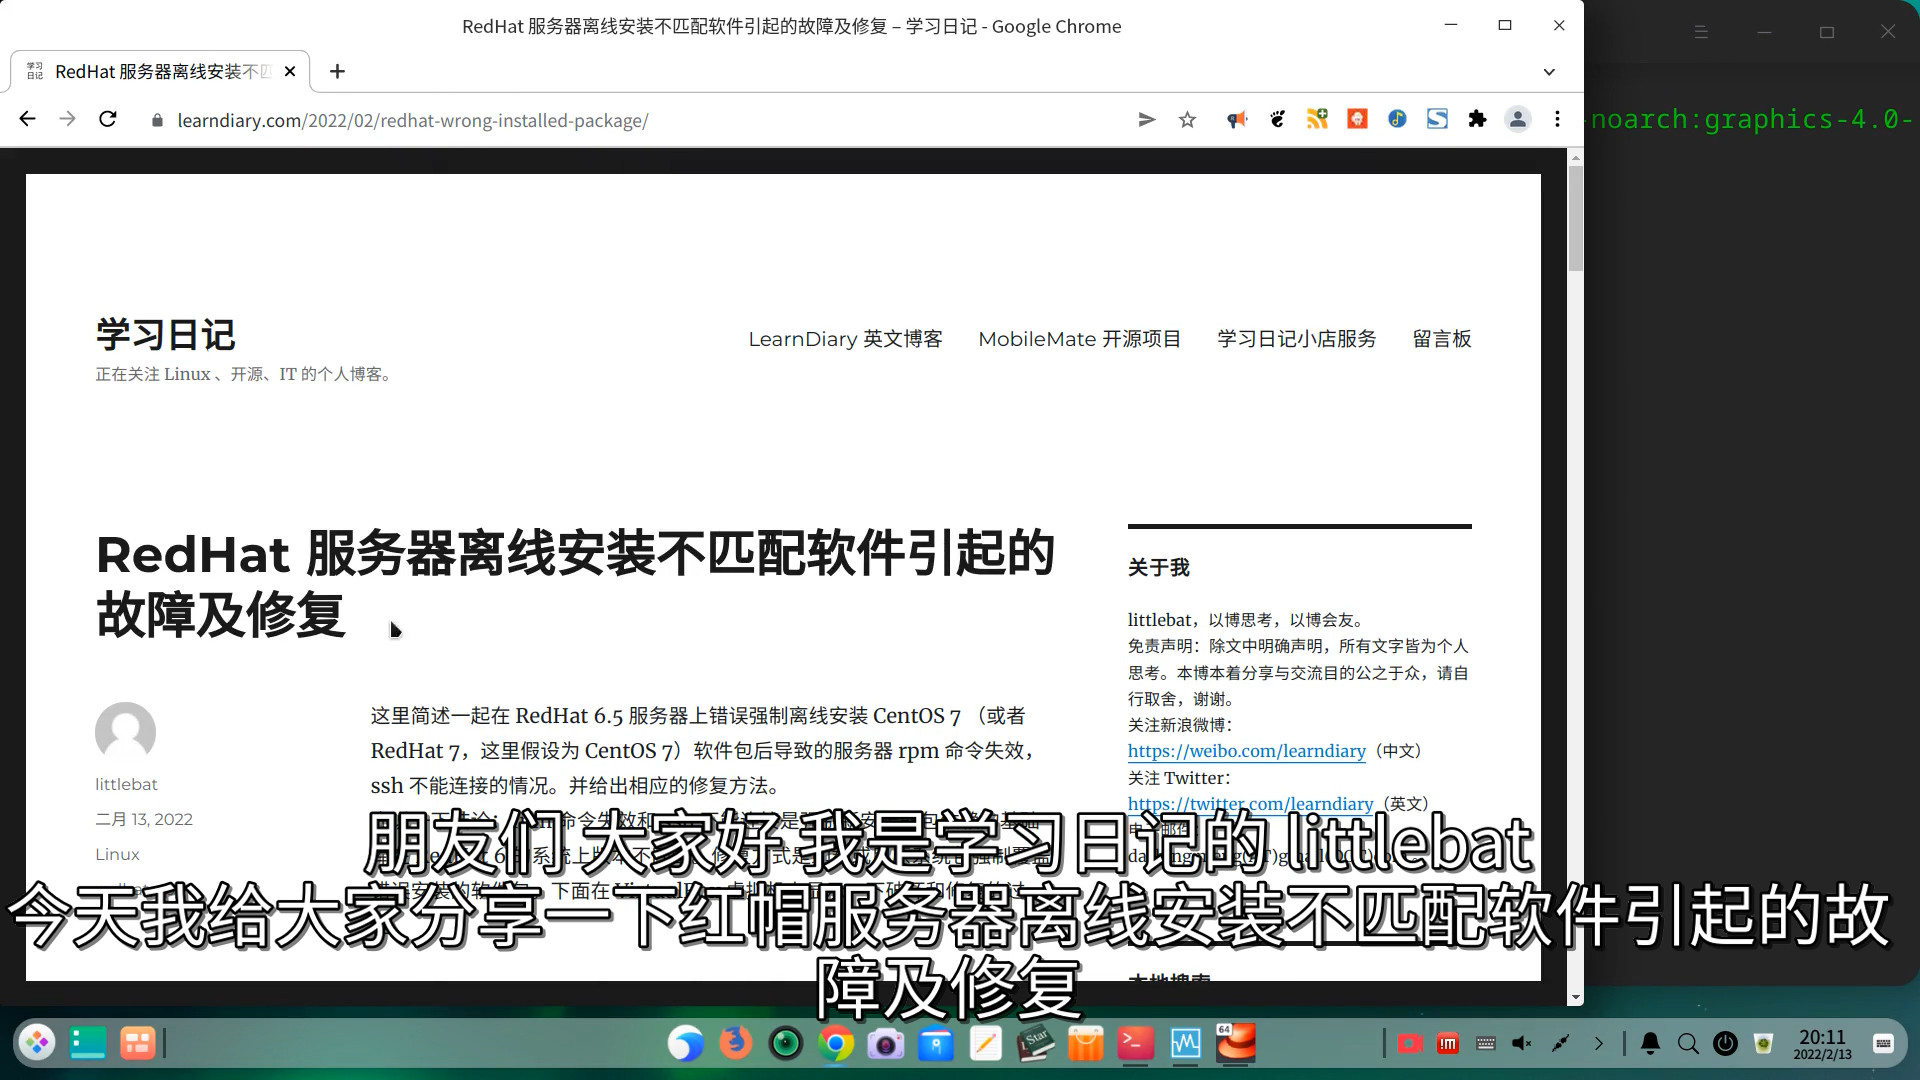The width and height of the screenshot is (1920, 1080).
Task: Click the GNOME footprint extension icon
Action: tap(1277, 120)
